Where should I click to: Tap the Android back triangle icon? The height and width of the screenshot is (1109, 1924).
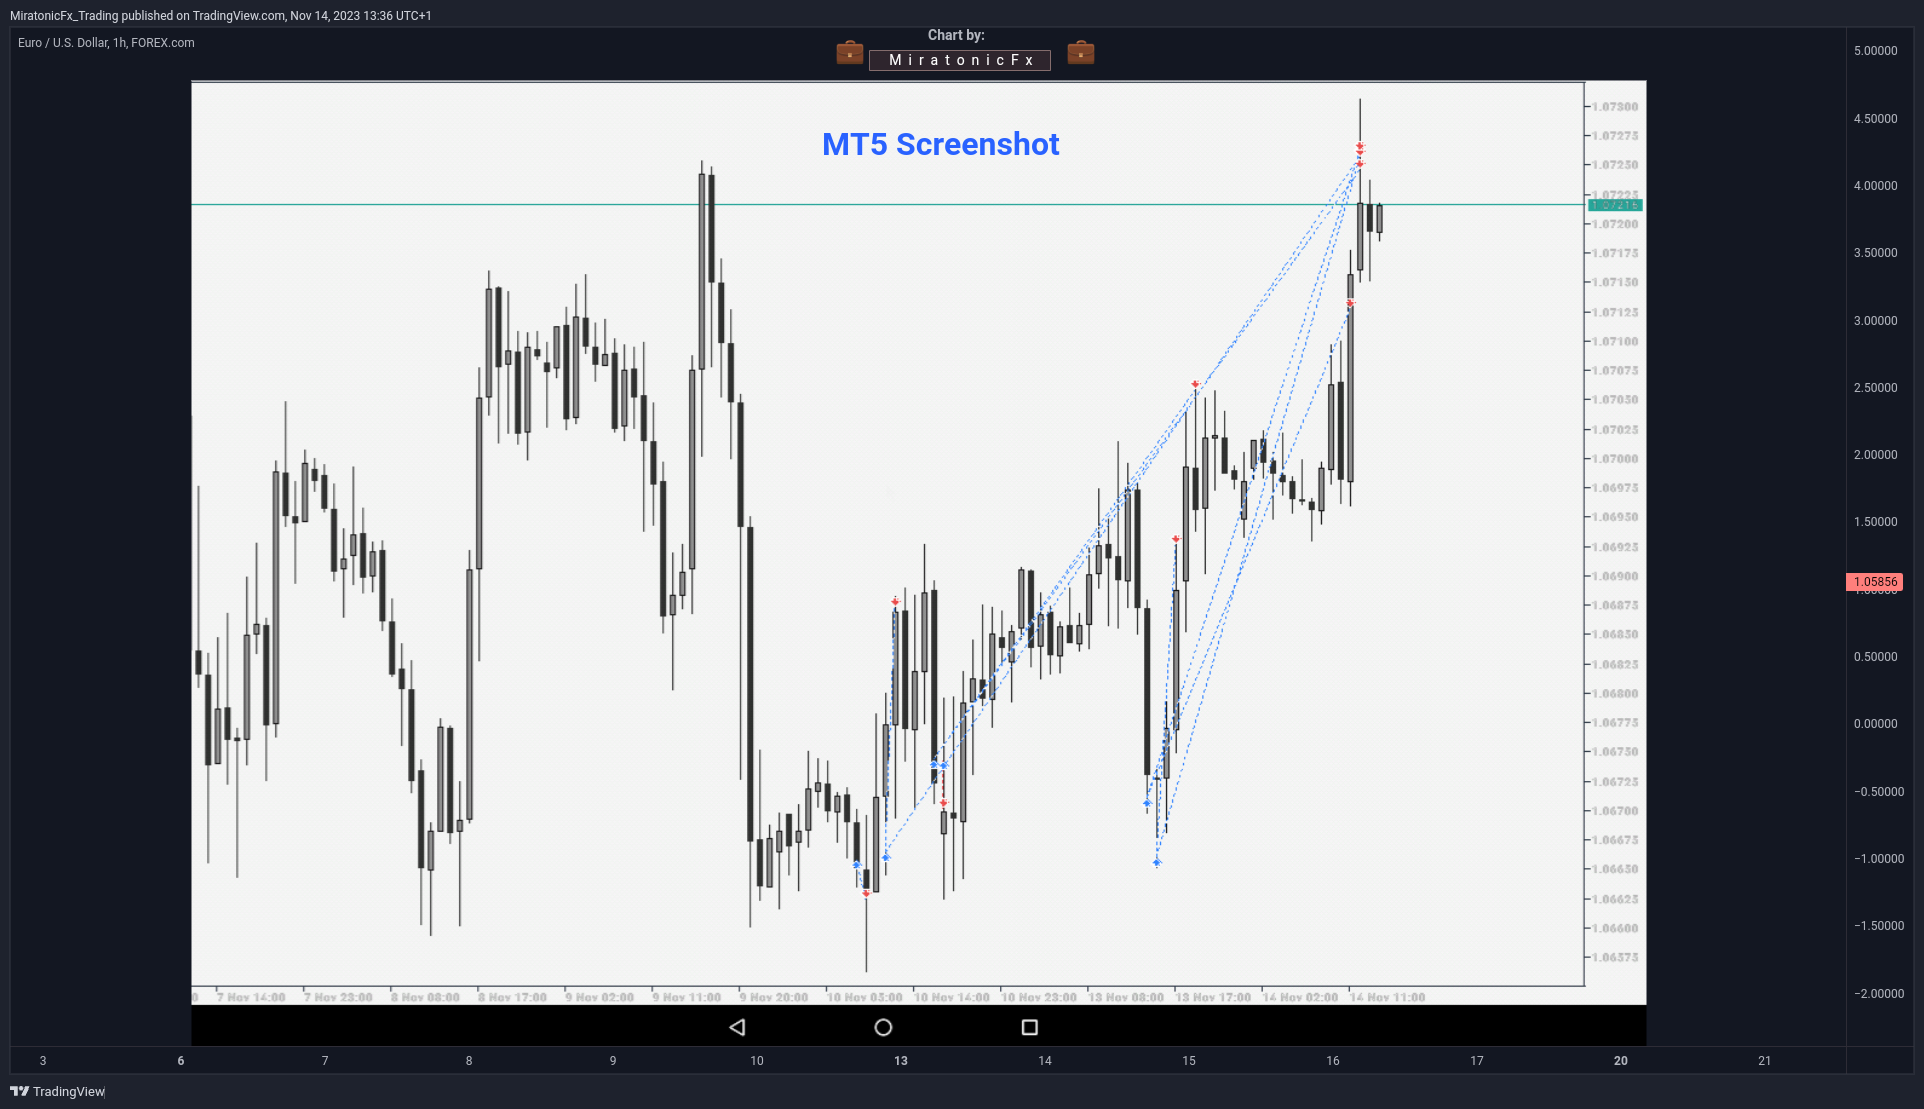coord(737,1027)
